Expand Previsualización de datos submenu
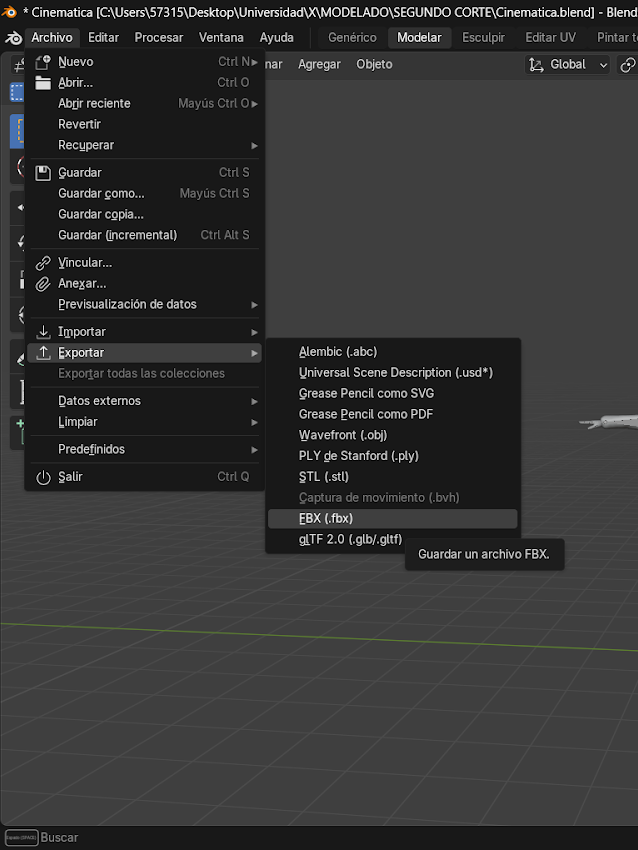 (x=145, y=304)
